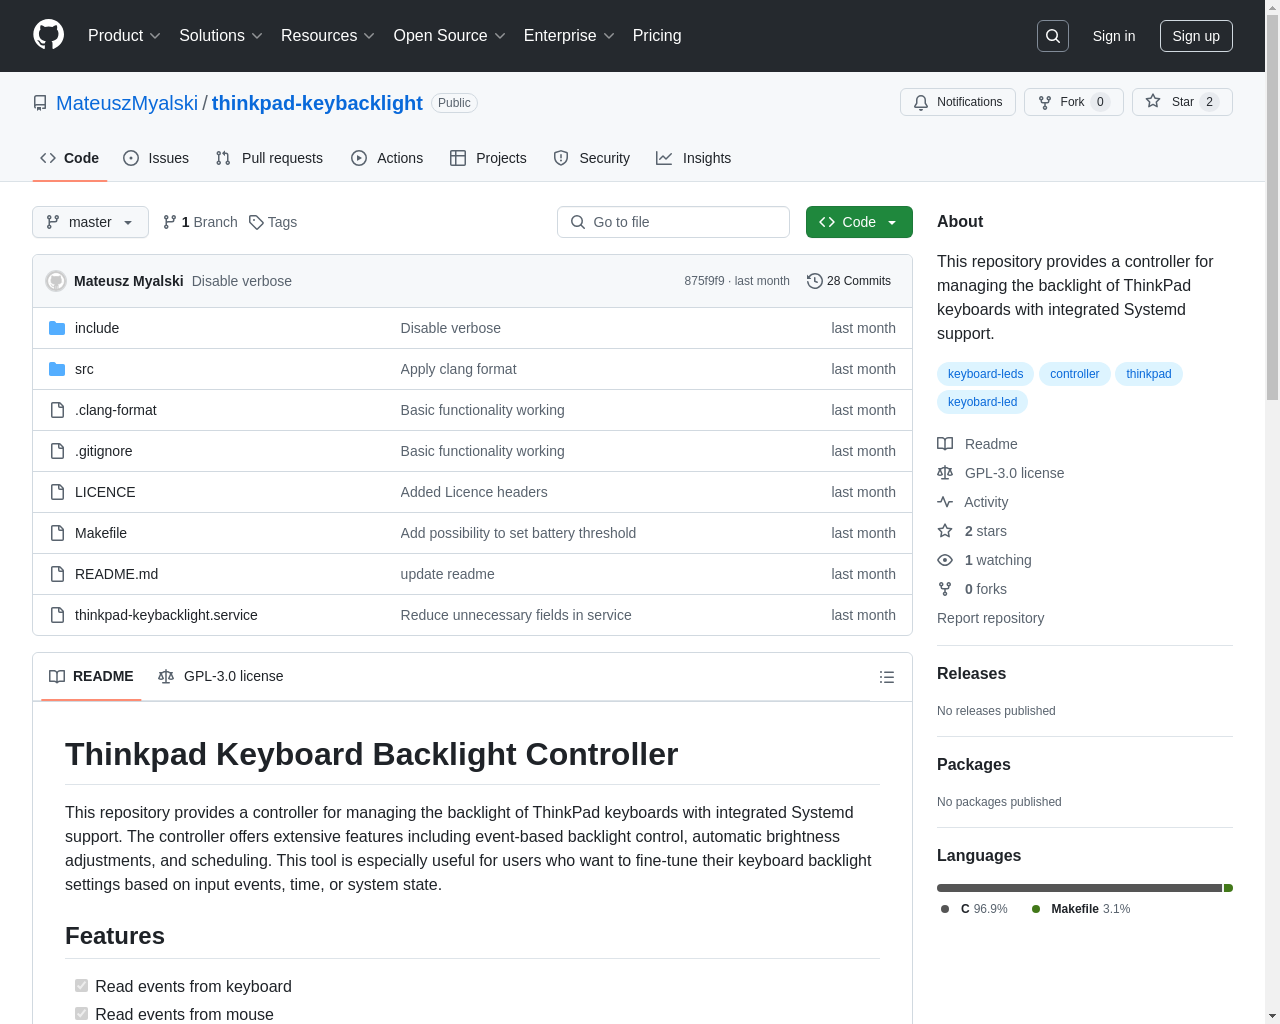This screenshot has height=1024, width=1280.
Task: Click the thinkpad topic tag
Action: (x=1148, y=374)
